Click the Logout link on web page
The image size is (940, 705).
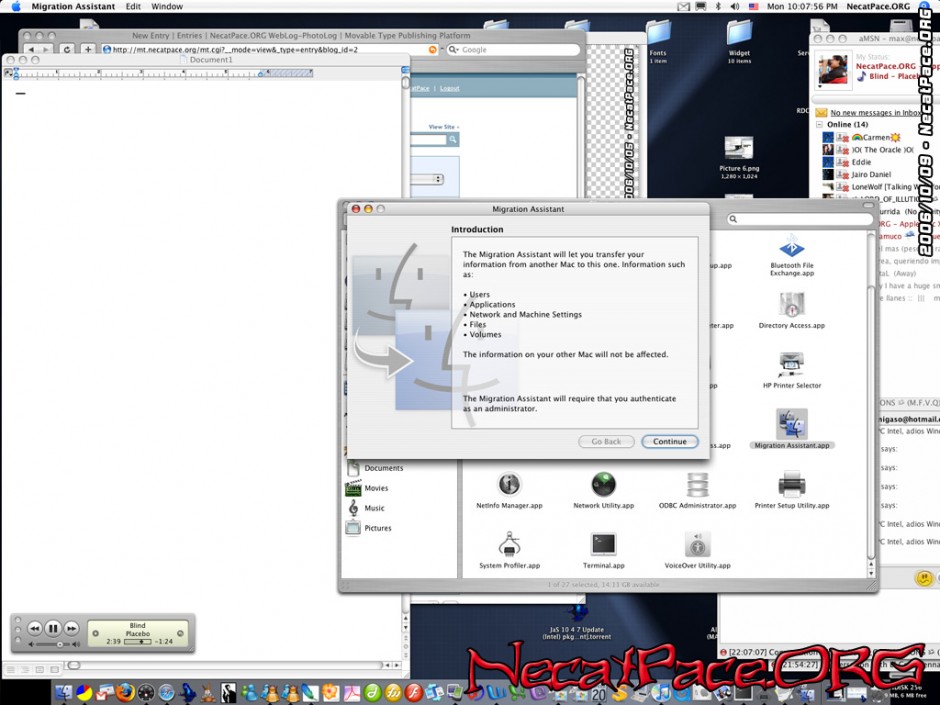click(x=449, y=88)
